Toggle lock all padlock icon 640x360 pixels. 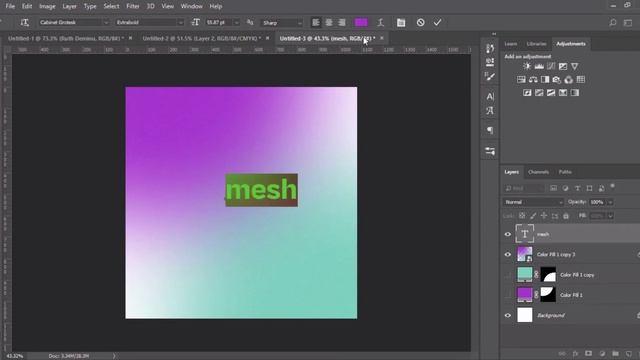(x=566, y=216)
